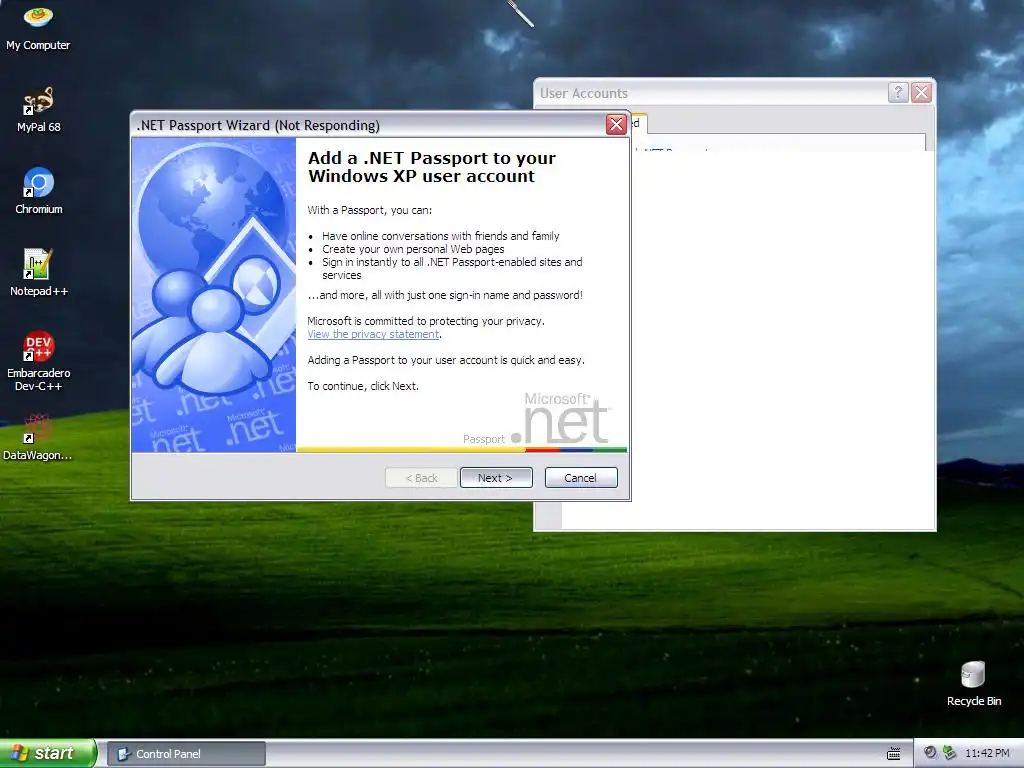Open the Windows start menu
This screenshot has height=768, width=1024.
tap(48, 753)
